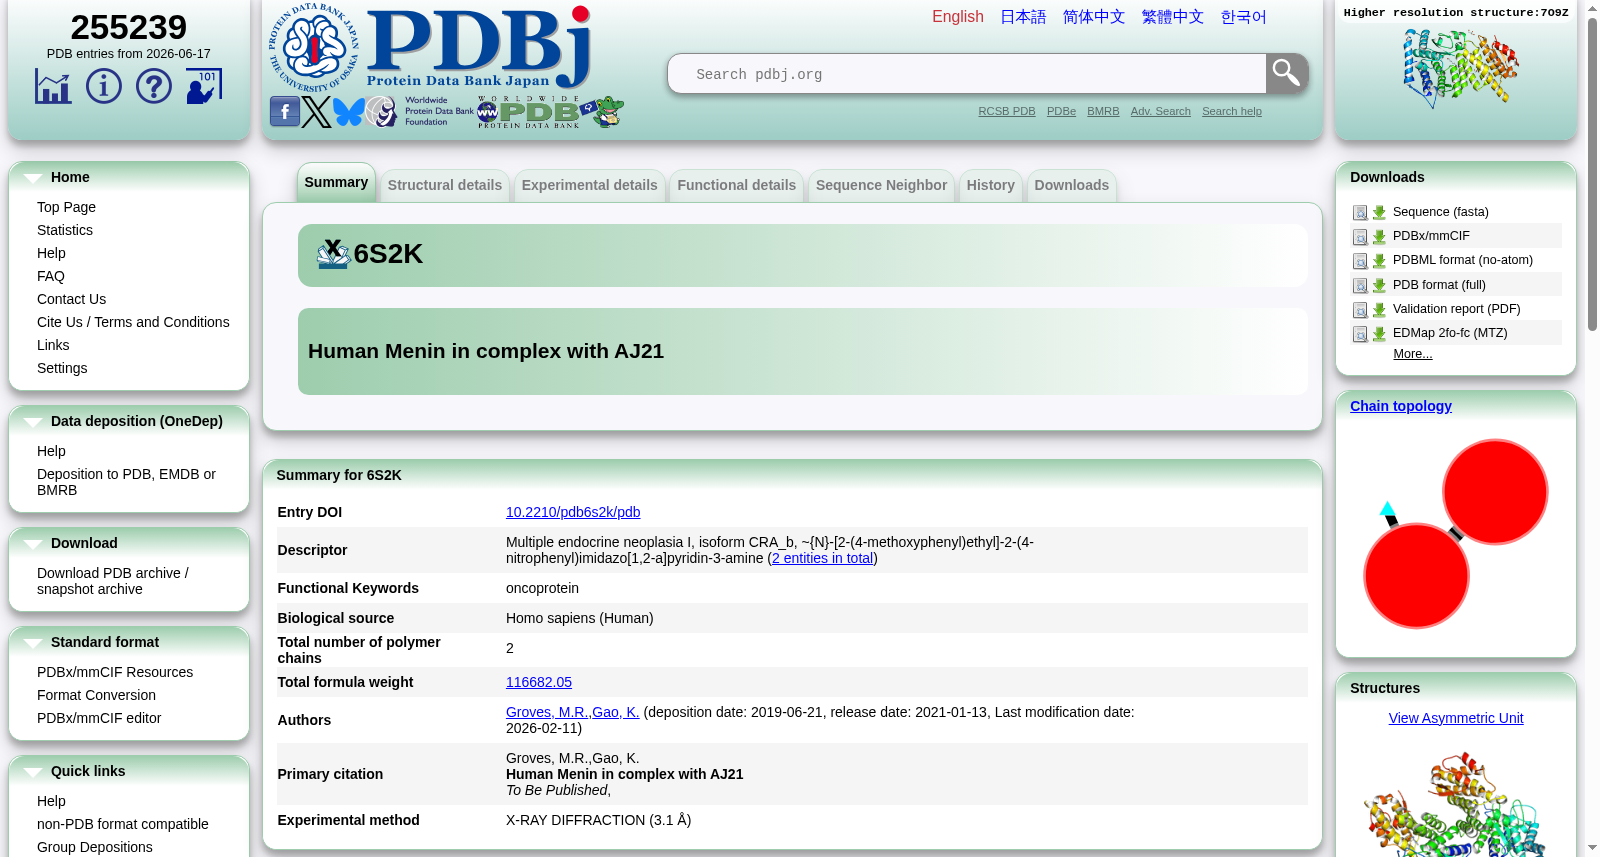The width and height of the screenshot is (1600, 857).
Task: Download the PDBx/mmCIF file via green arrow
Action: click(x=1379, y=237)
